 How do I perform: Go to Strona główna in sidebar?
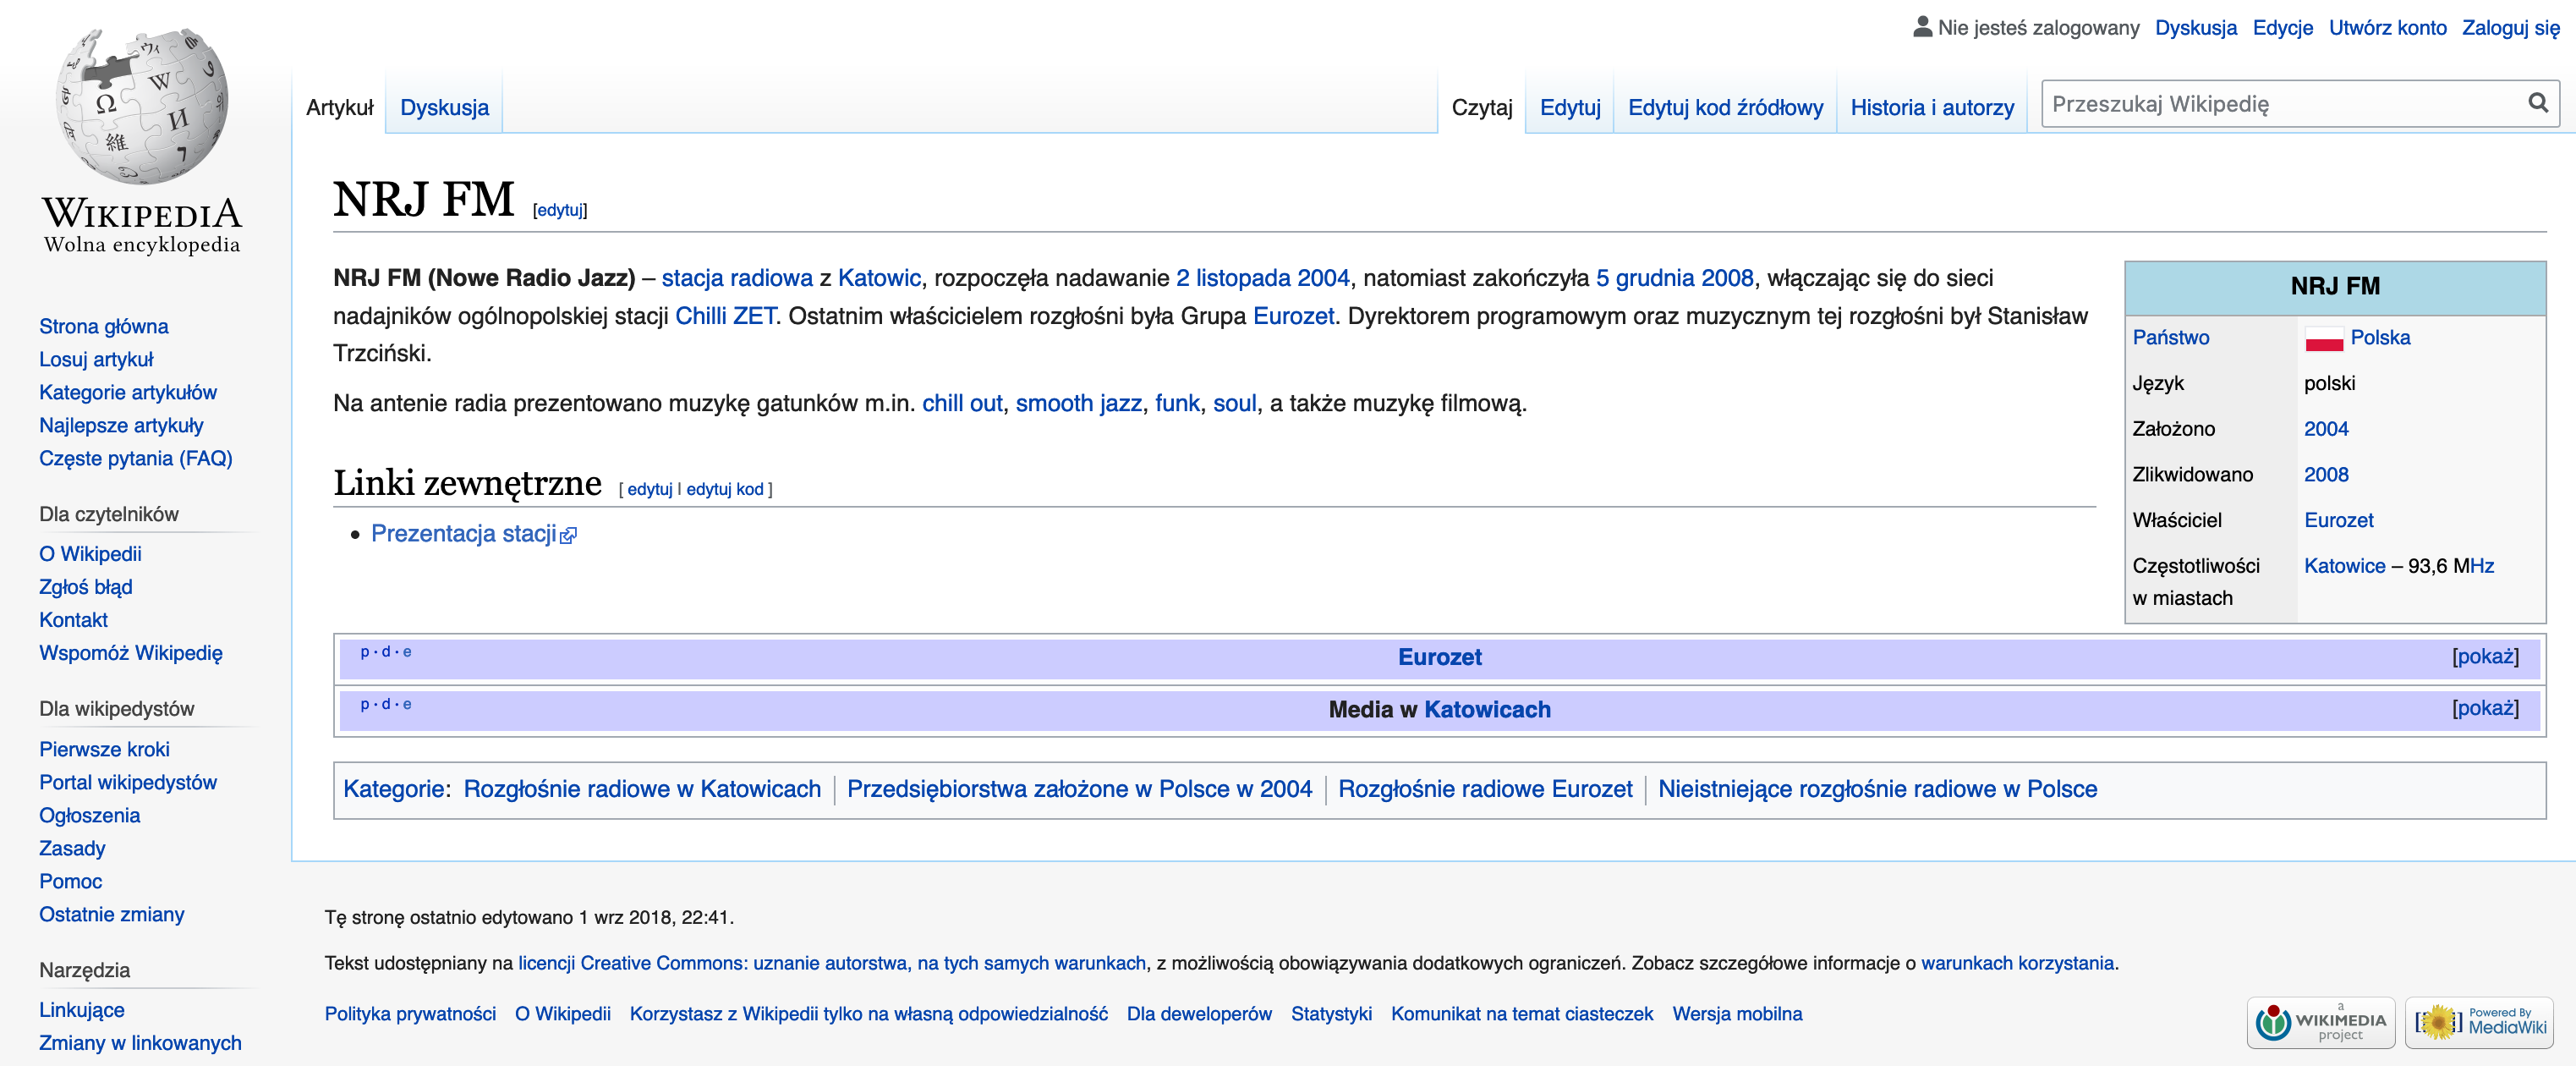click(x=103, y=327)
